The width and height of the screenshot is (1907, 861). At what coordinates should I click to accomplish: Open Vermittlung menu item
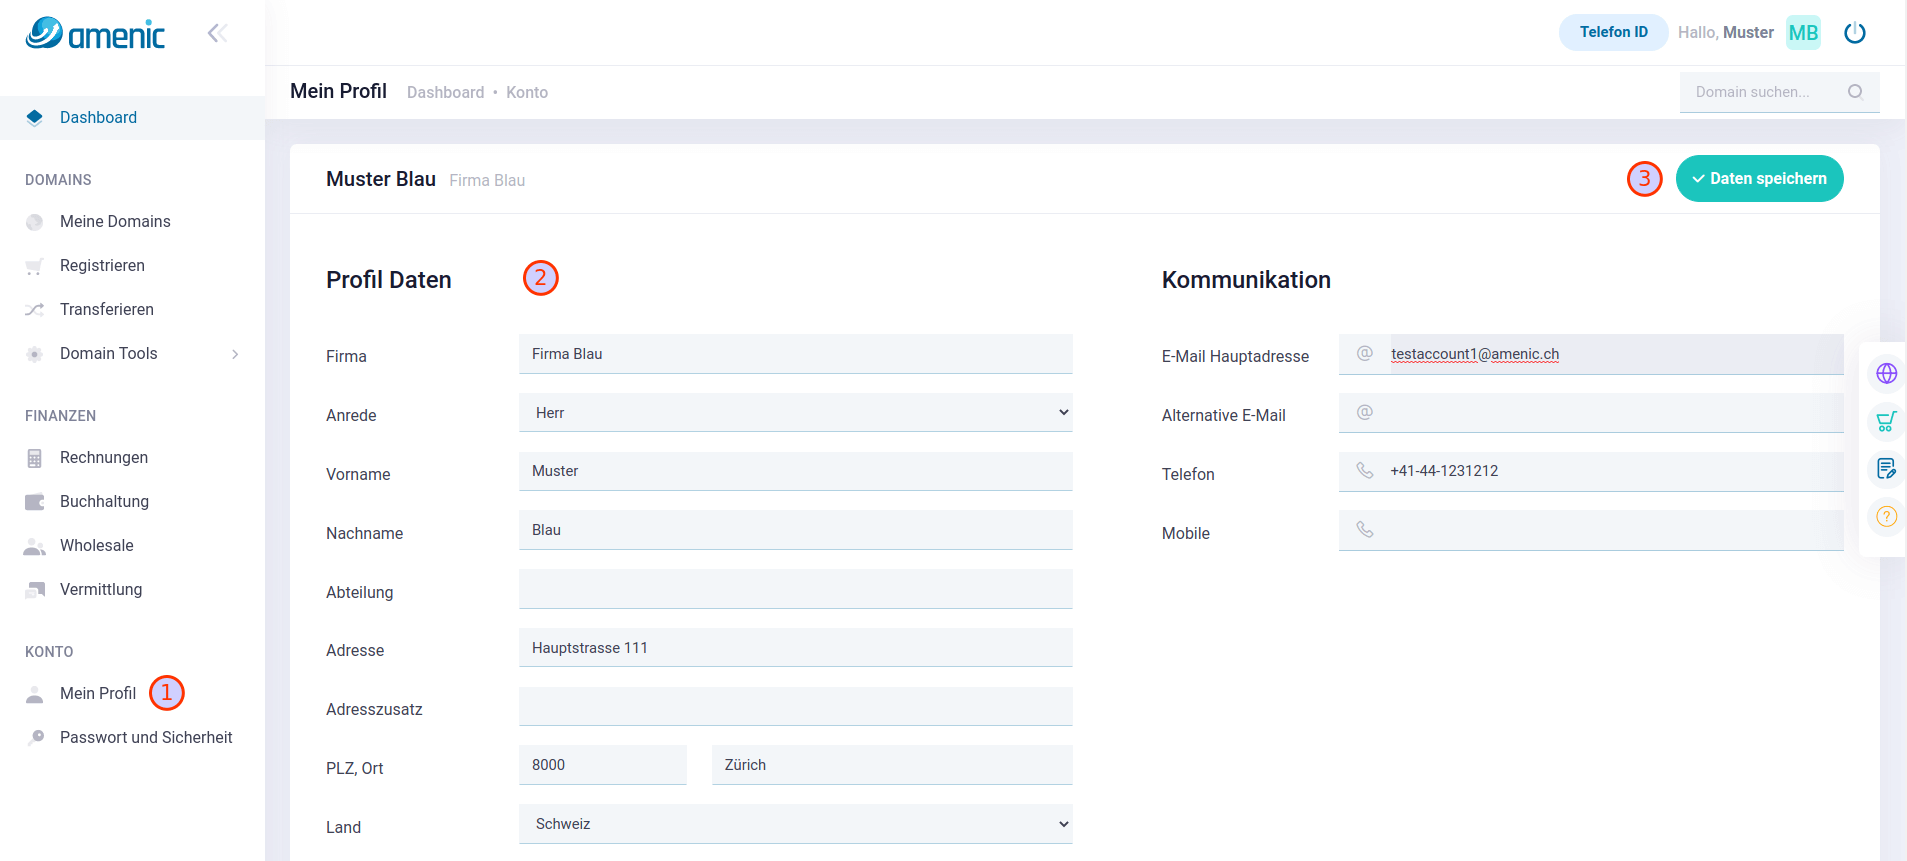click(101, 589)
